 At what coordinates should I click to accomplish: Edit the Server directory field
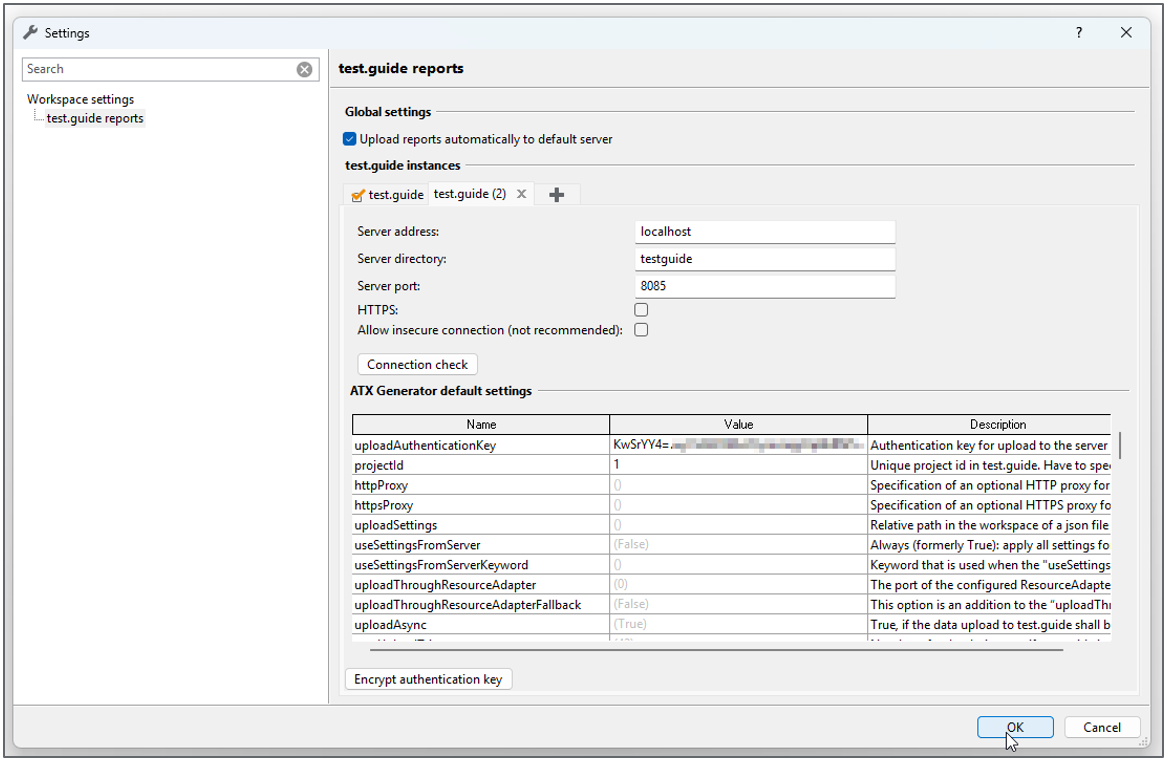coord(765,259)
